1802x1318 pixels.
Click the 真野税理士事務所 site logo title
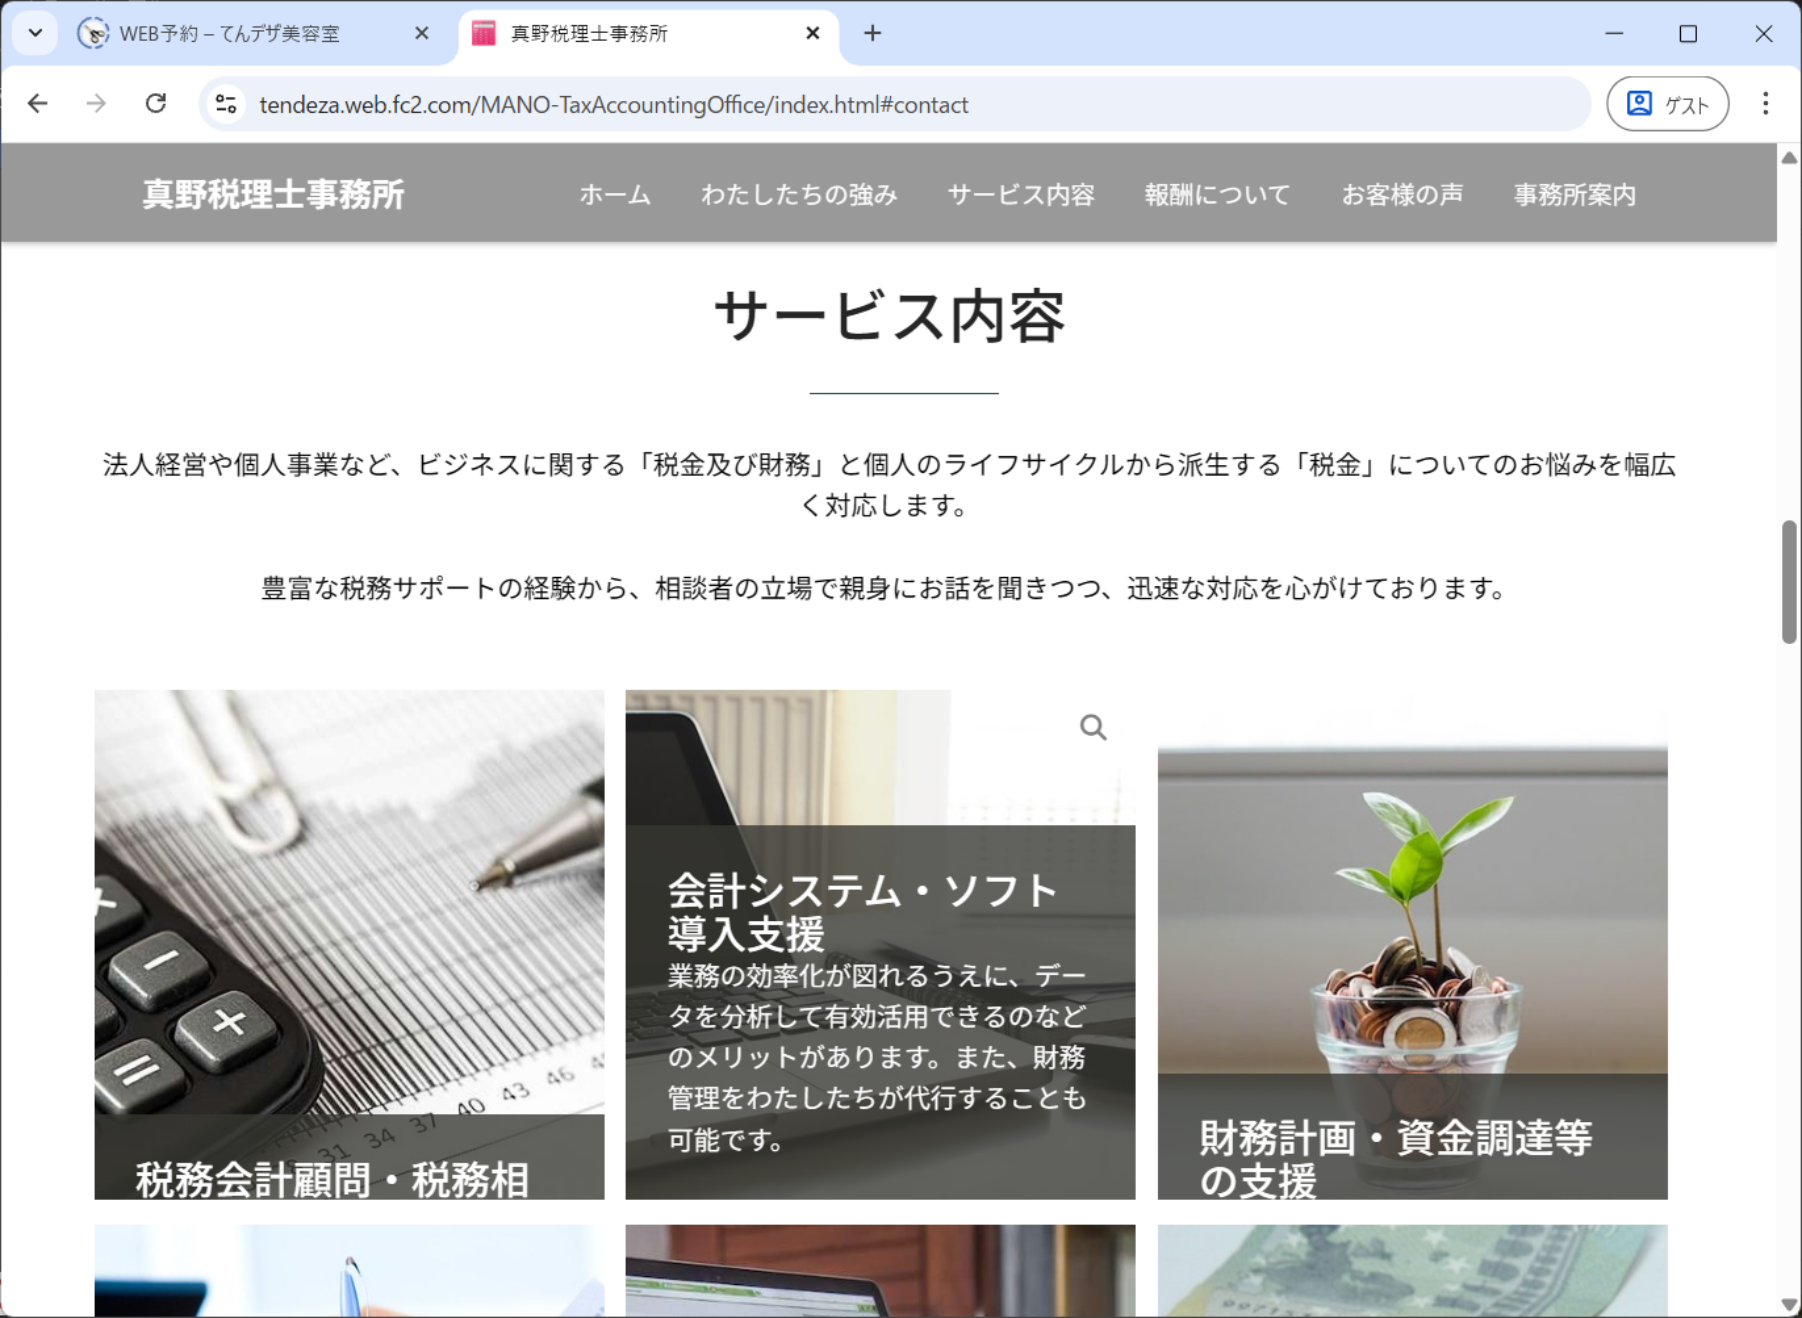point(273,195)
